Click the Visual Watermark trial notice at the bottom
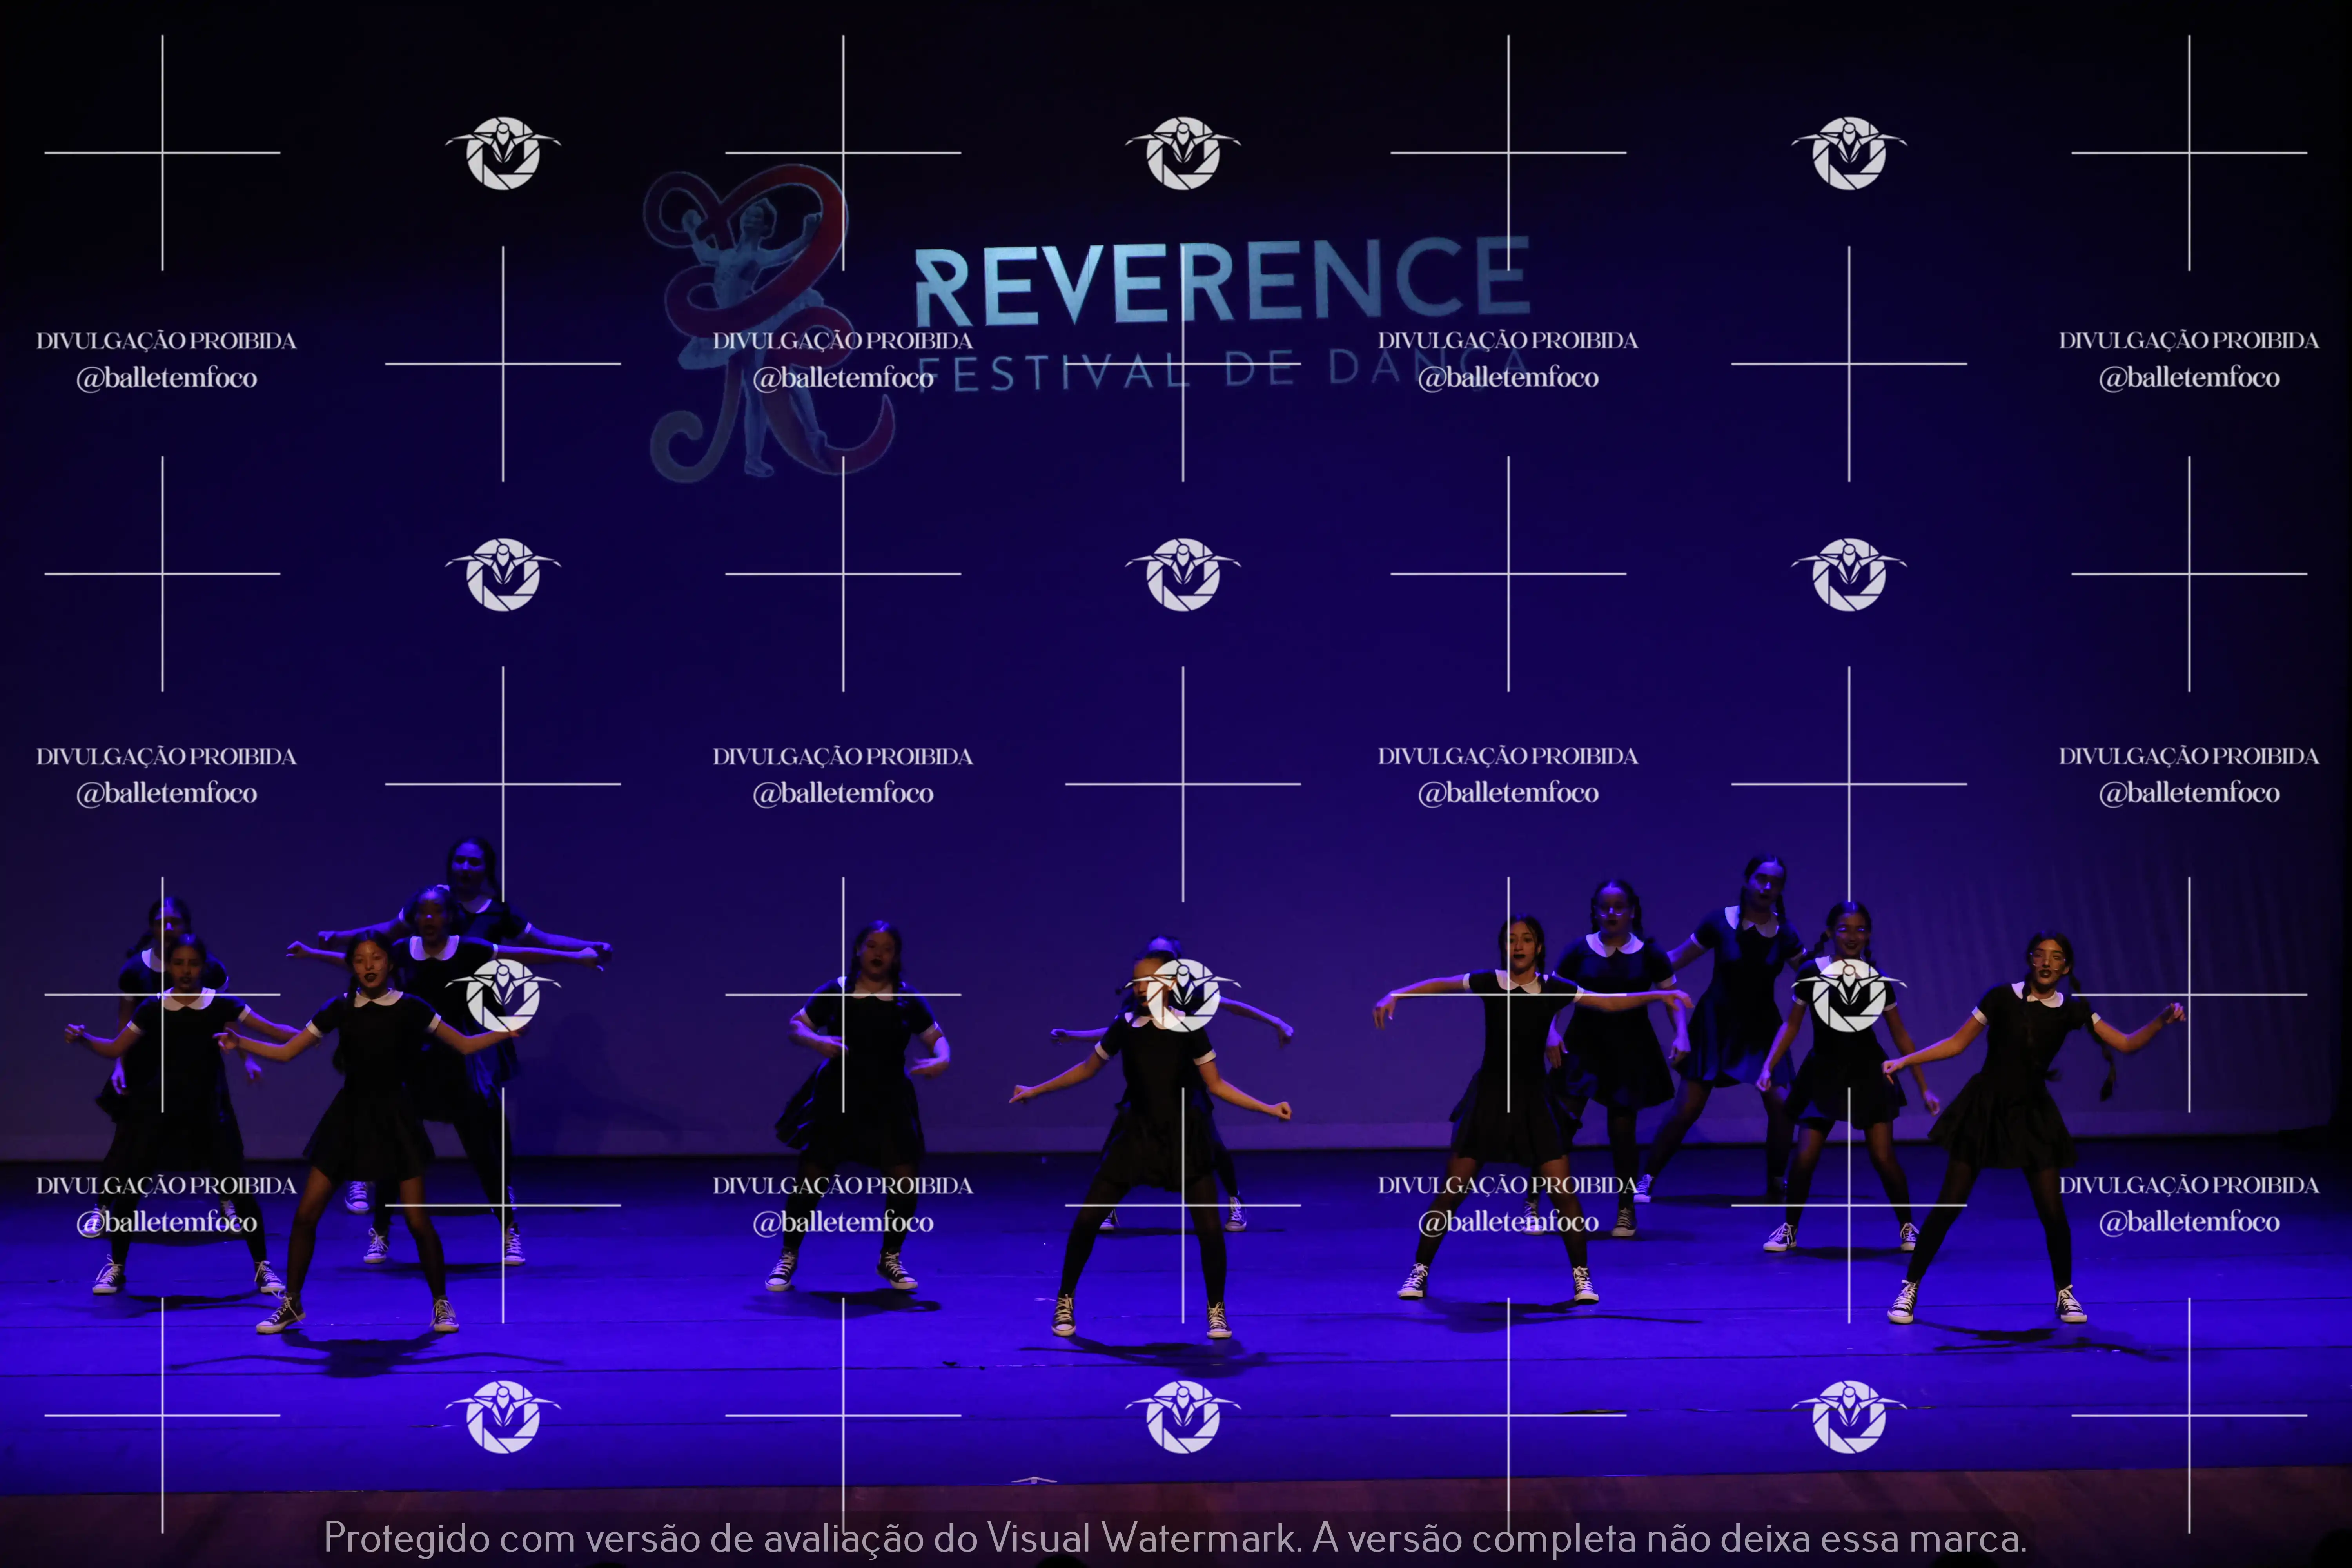 [1175, 1537]
